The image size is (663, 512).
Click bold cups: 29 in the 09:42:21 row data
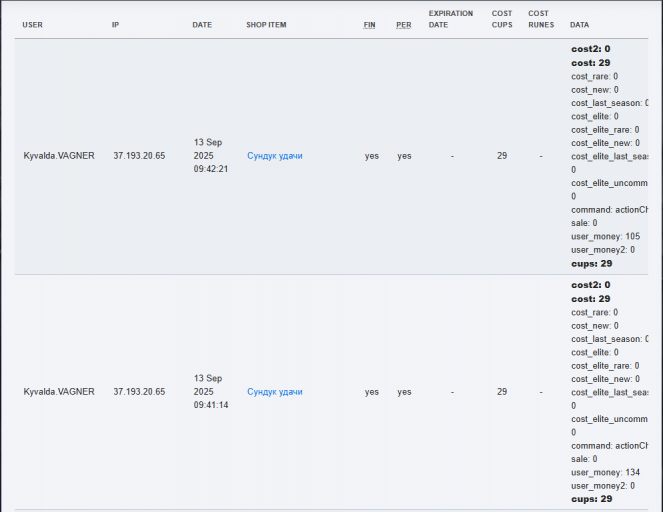[x=592, y=264]
